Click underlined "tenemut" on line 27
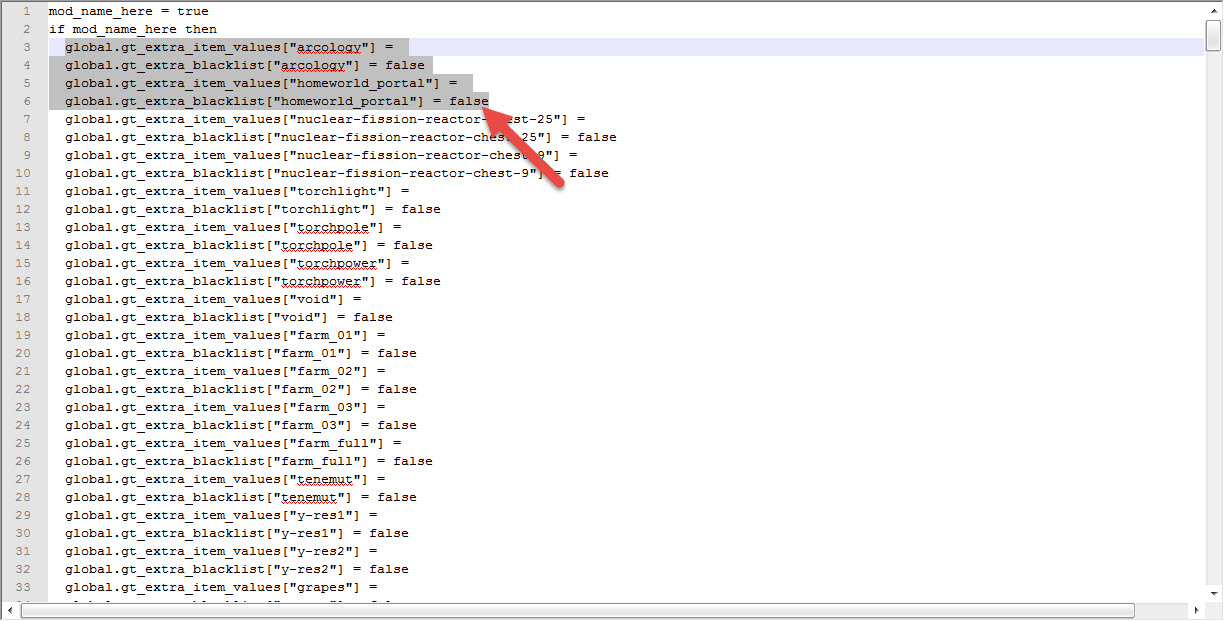Screen dimensions: 1224x621 point(325,480)
